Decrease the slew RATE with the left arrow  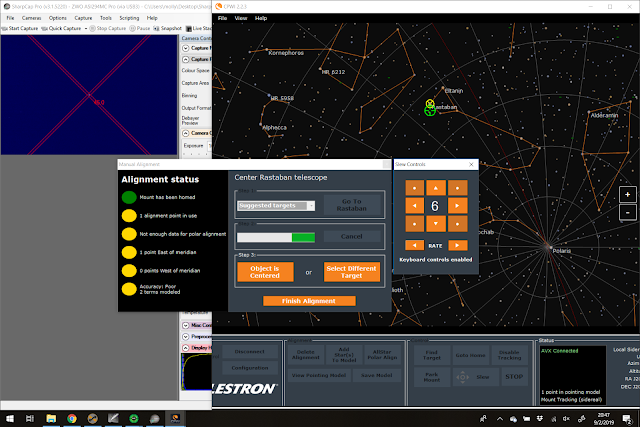point(415,245)
